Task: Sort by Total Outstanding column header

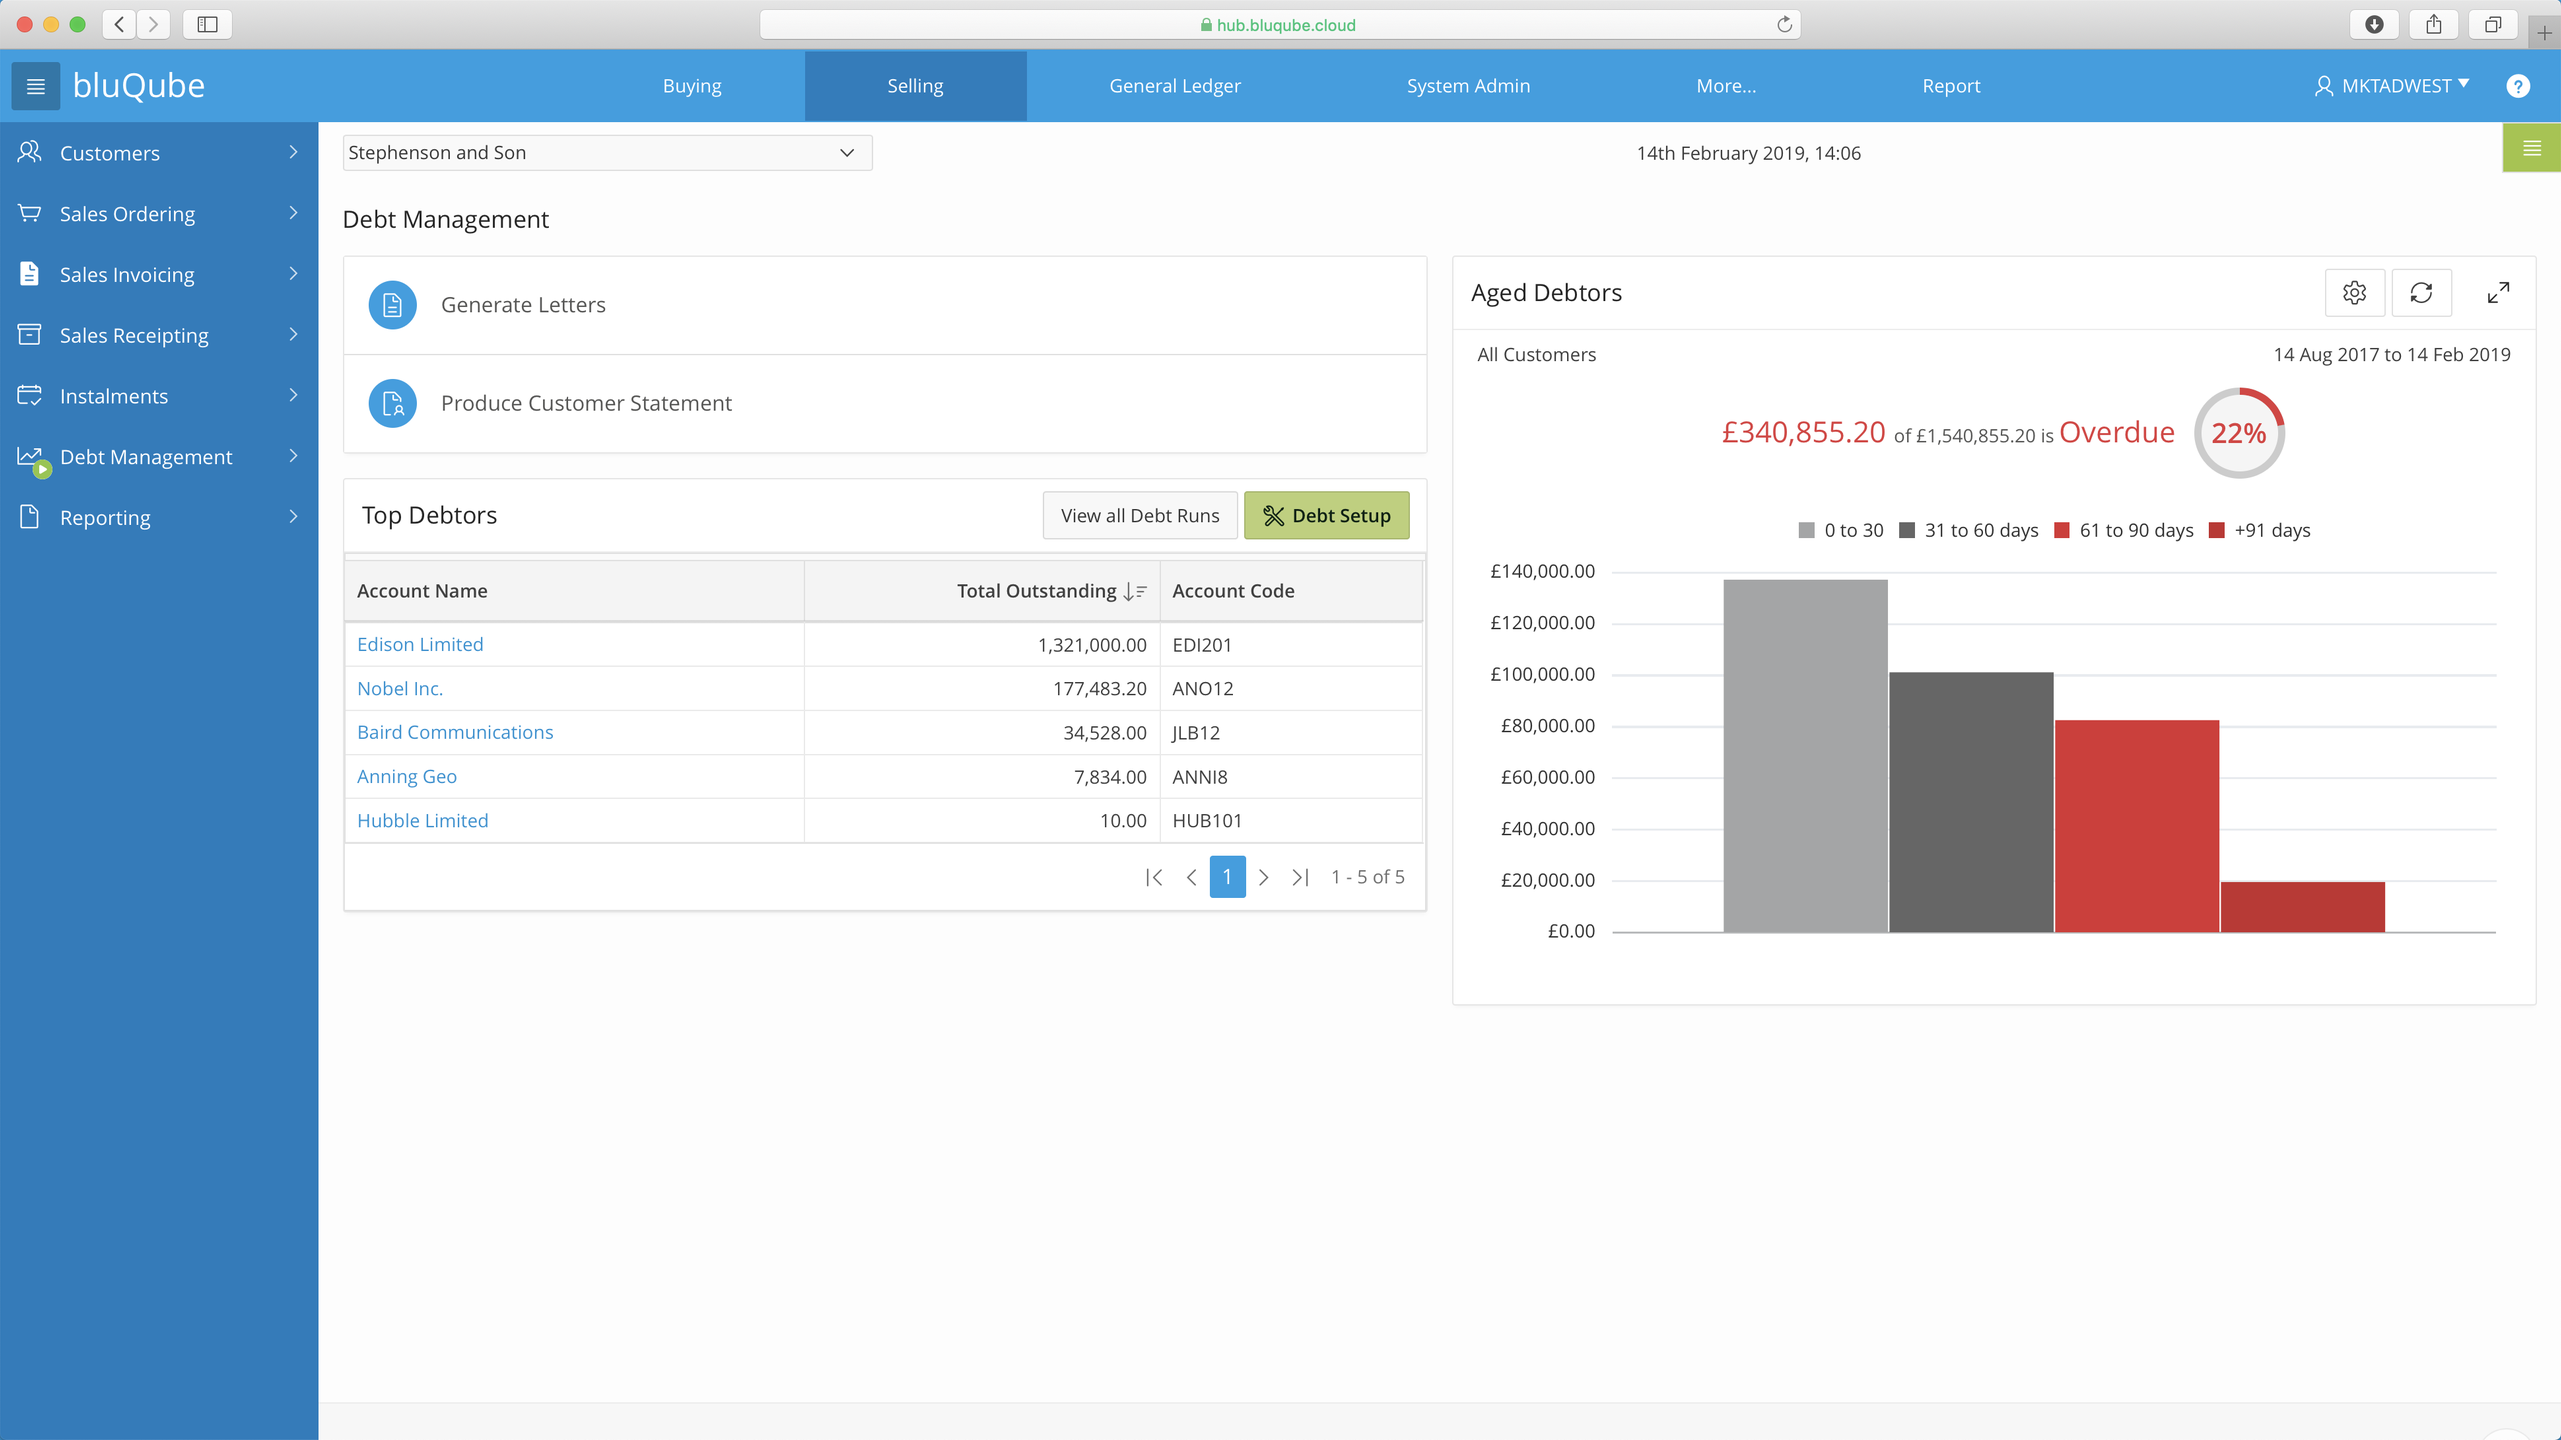Action: pyautogui.click(x=1036, y=591)
